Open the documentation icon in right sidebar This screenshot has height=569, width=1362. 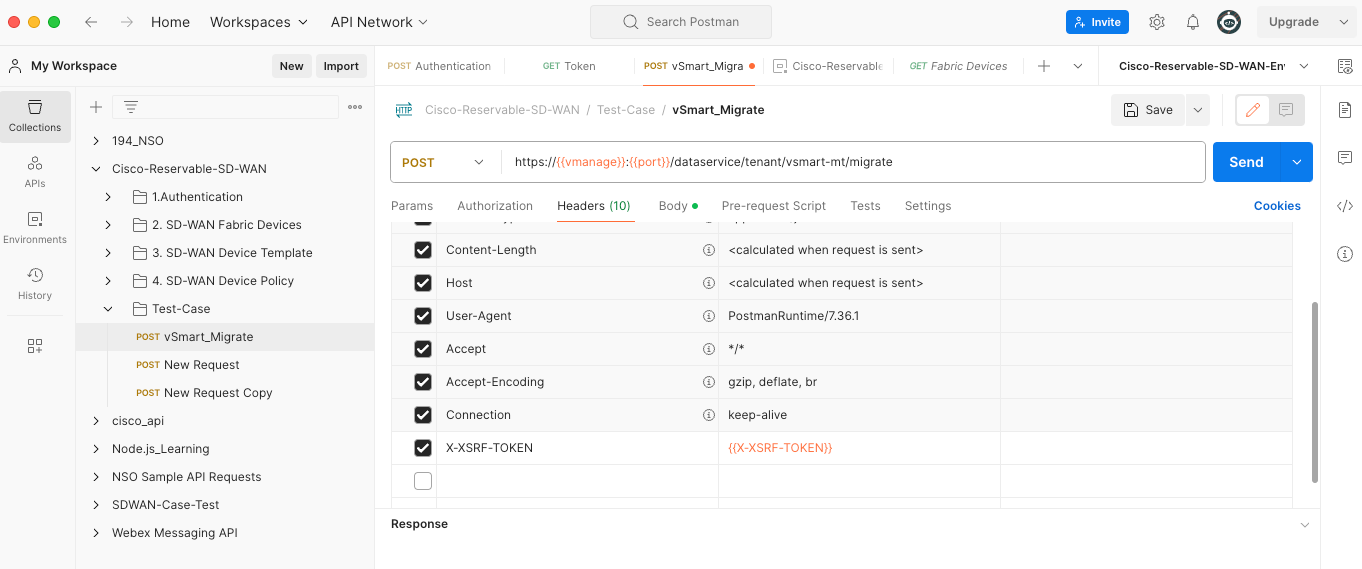(1345, 110)
